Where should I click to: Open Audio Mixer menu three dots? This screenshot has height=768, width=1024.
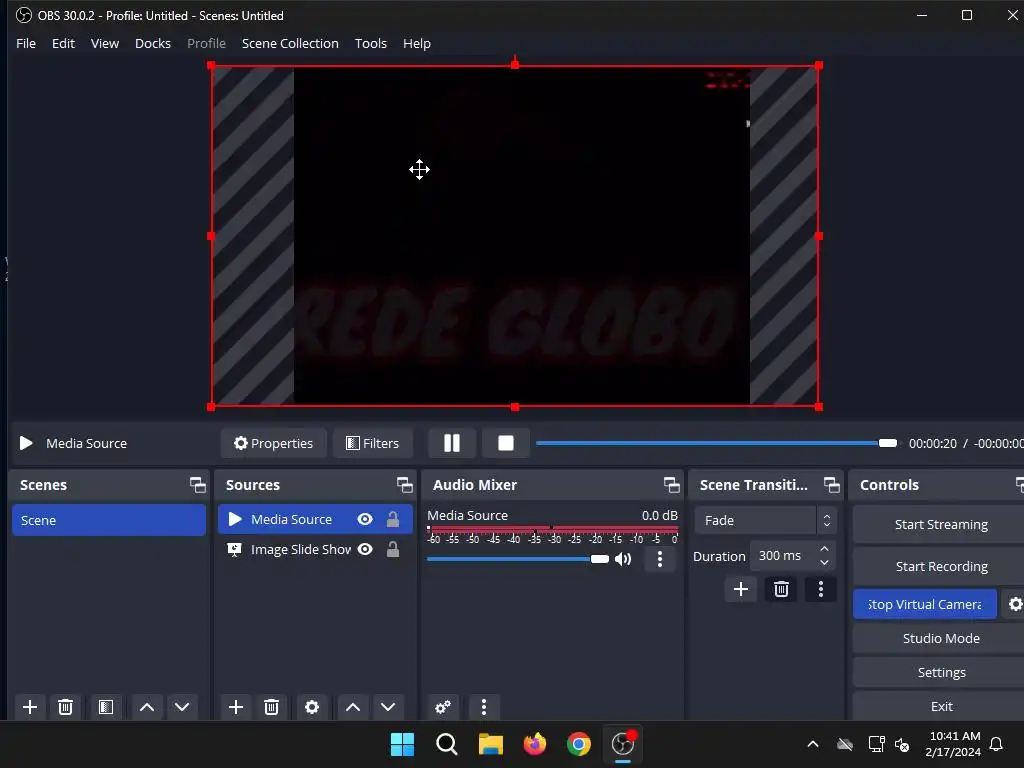[483, 707]
